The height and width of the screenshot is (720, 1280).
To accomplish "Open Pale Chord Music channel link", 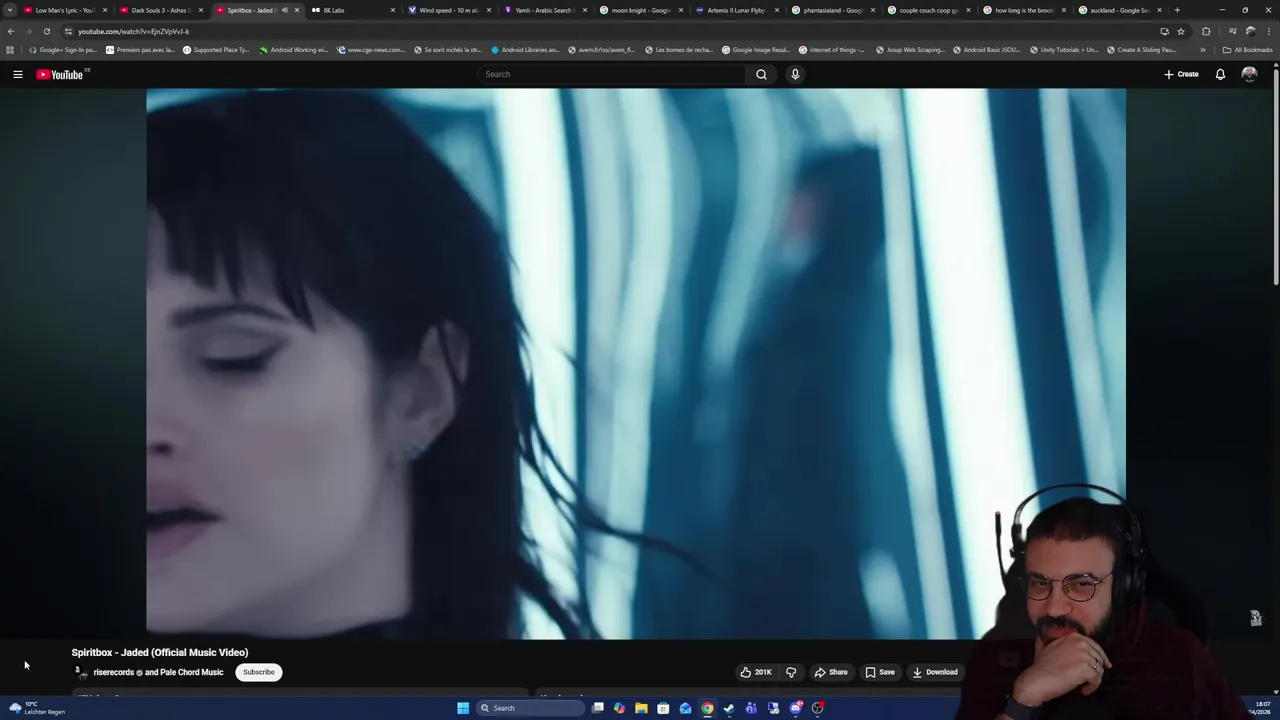I will [x=192, y=672].
